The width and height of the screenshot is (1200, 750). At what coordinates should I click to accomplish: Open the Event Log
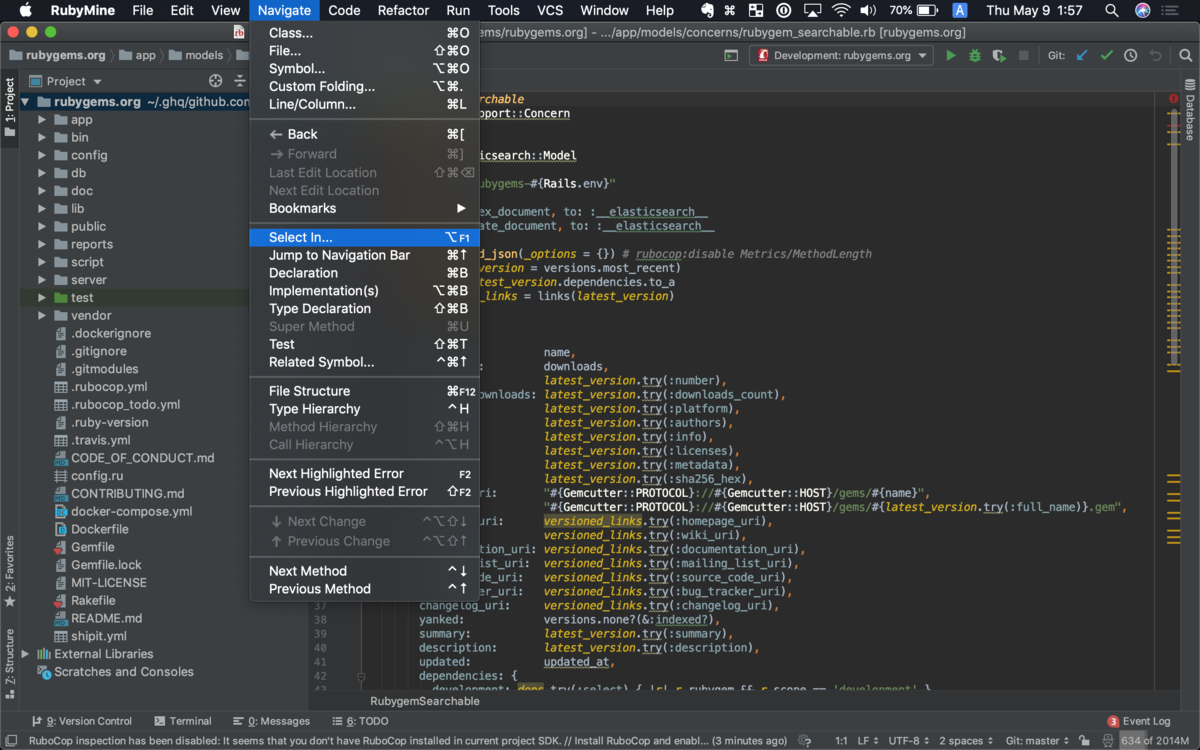click(1138, 721)
